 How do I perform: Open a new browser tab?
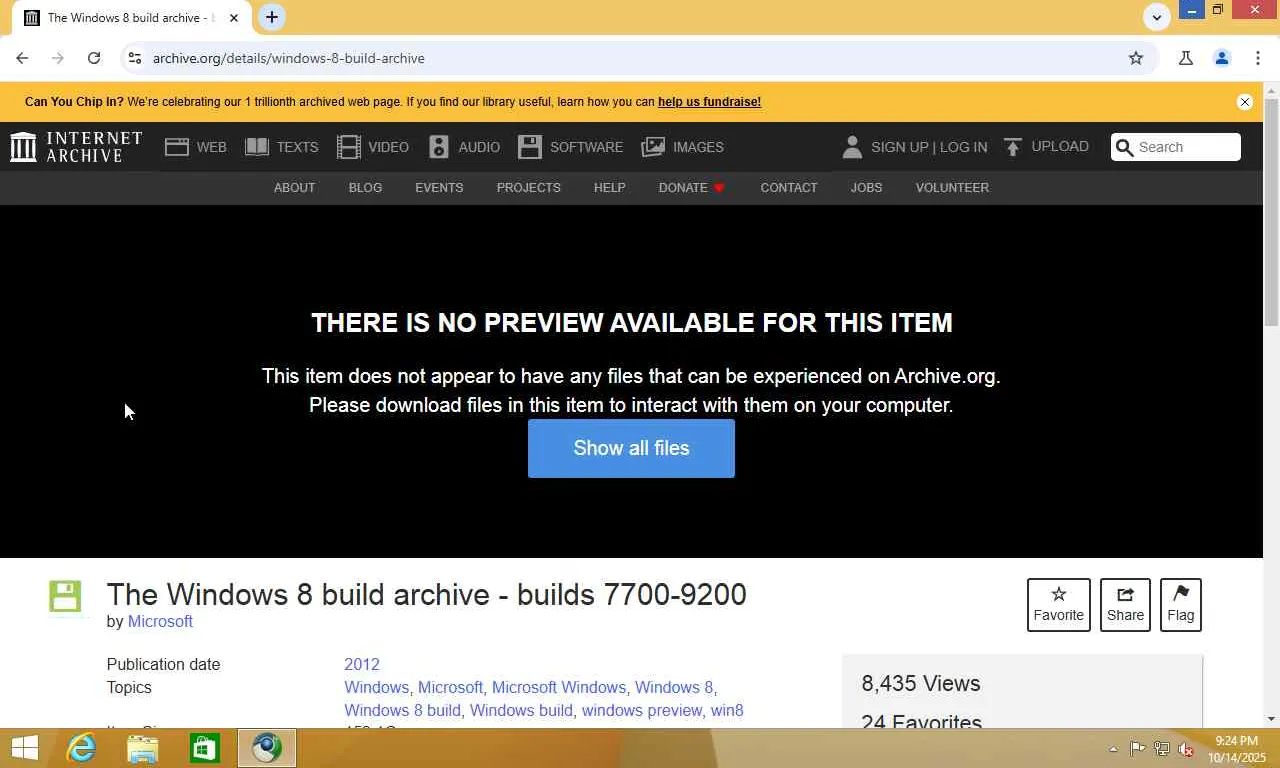click(271, 17)
